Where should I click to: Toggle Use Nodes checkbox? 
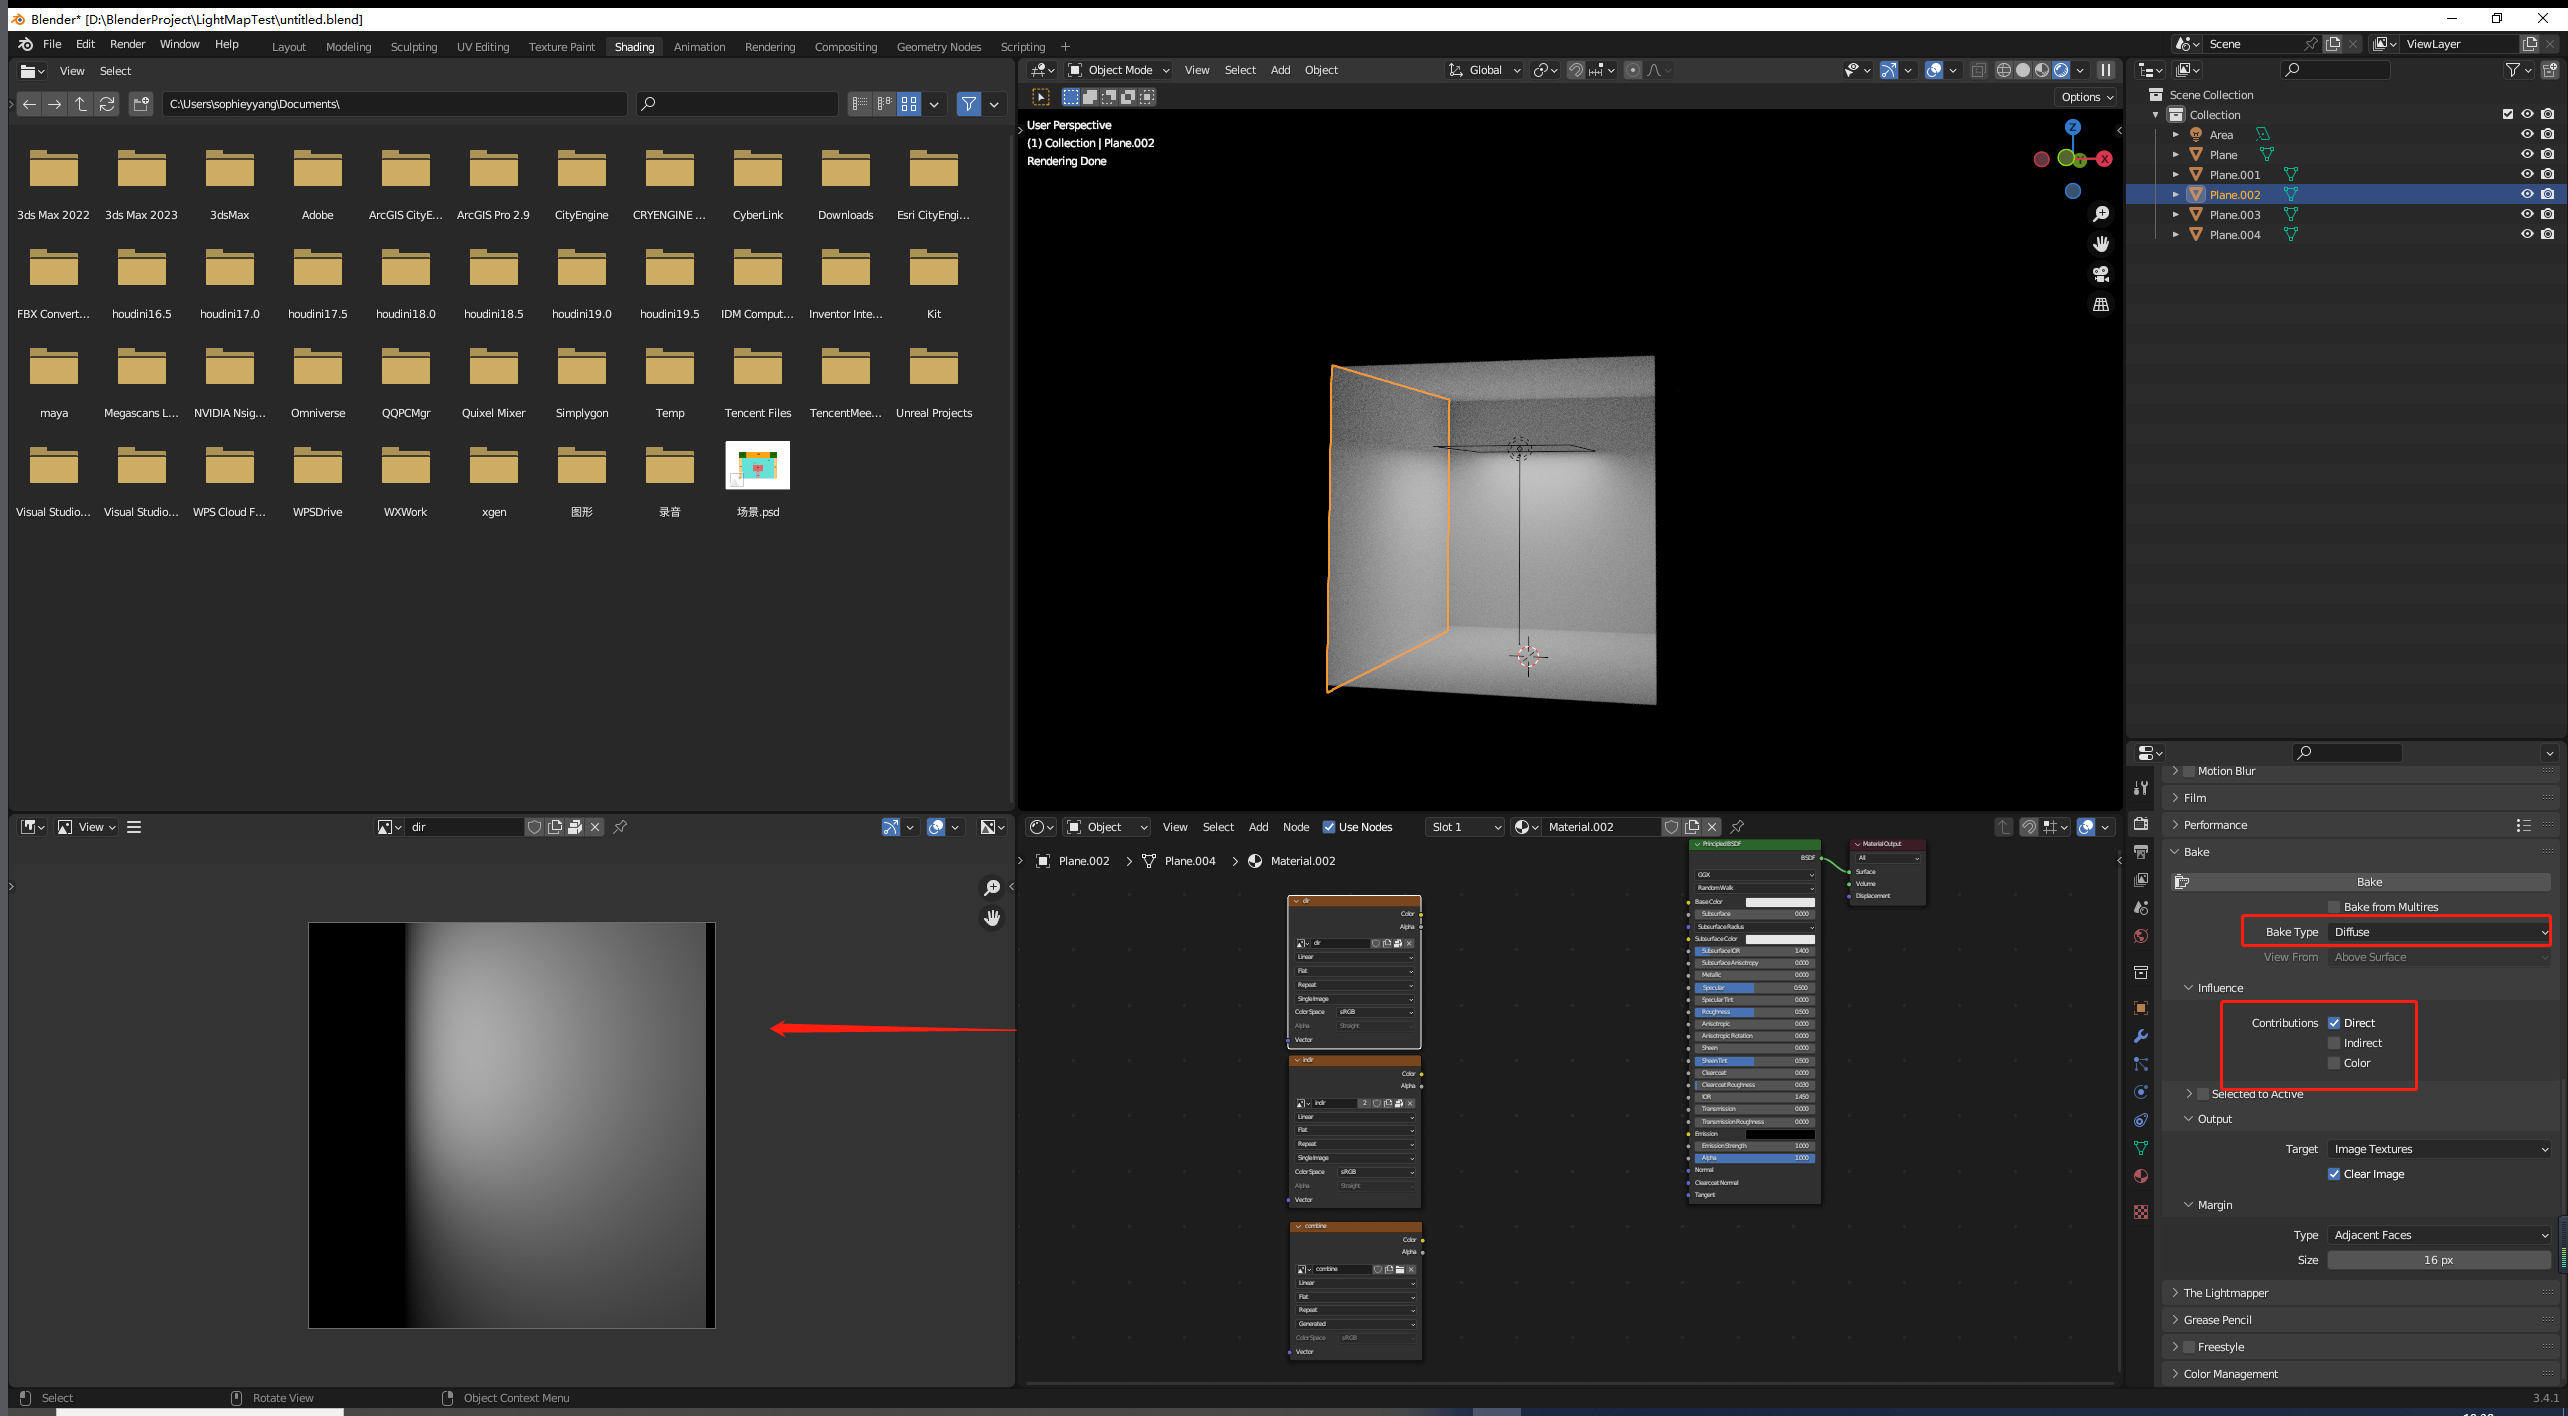1329,827
